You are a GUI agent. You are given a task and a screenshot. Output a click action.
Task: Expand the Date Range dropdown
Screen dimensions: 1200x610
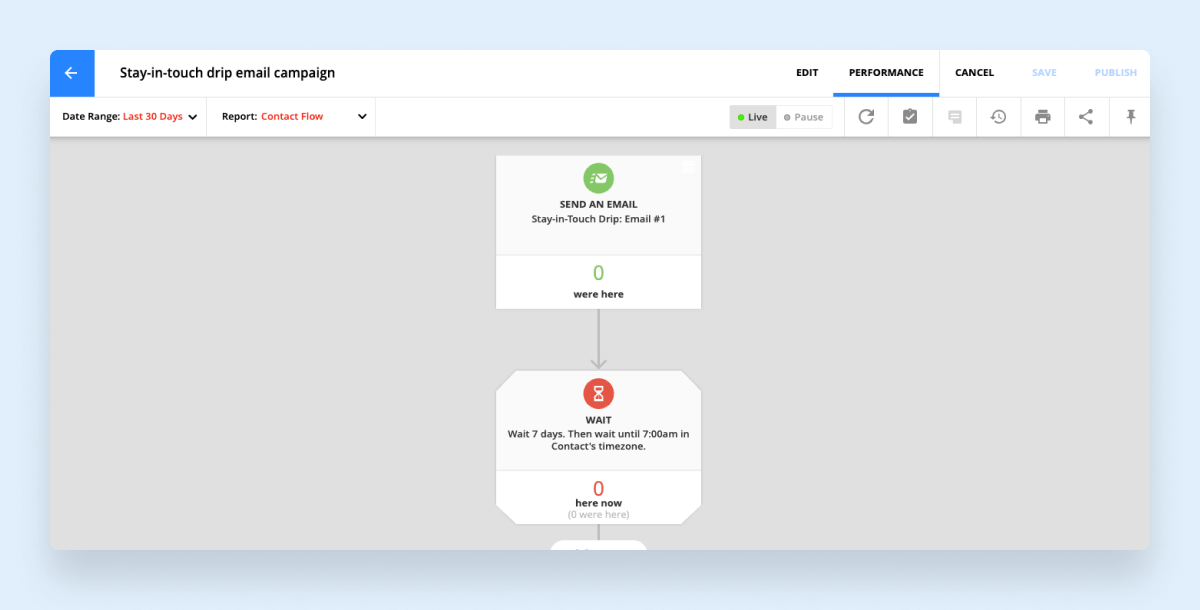[x=129, y=117]
